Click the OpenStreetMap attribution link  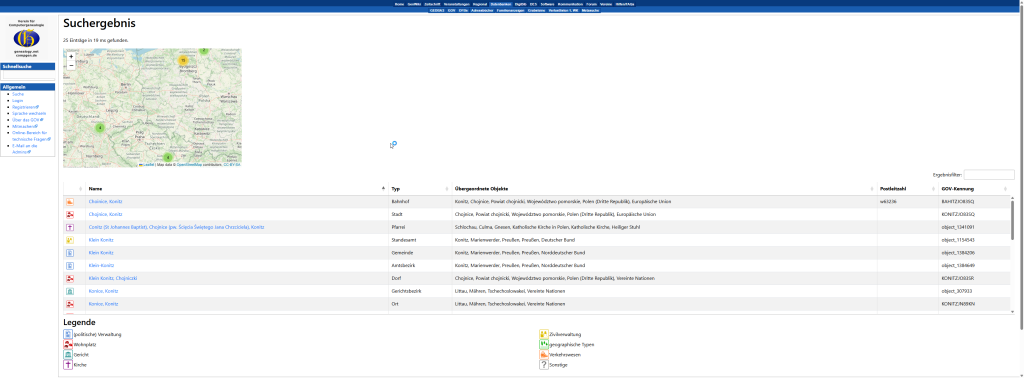click(189, 165)
